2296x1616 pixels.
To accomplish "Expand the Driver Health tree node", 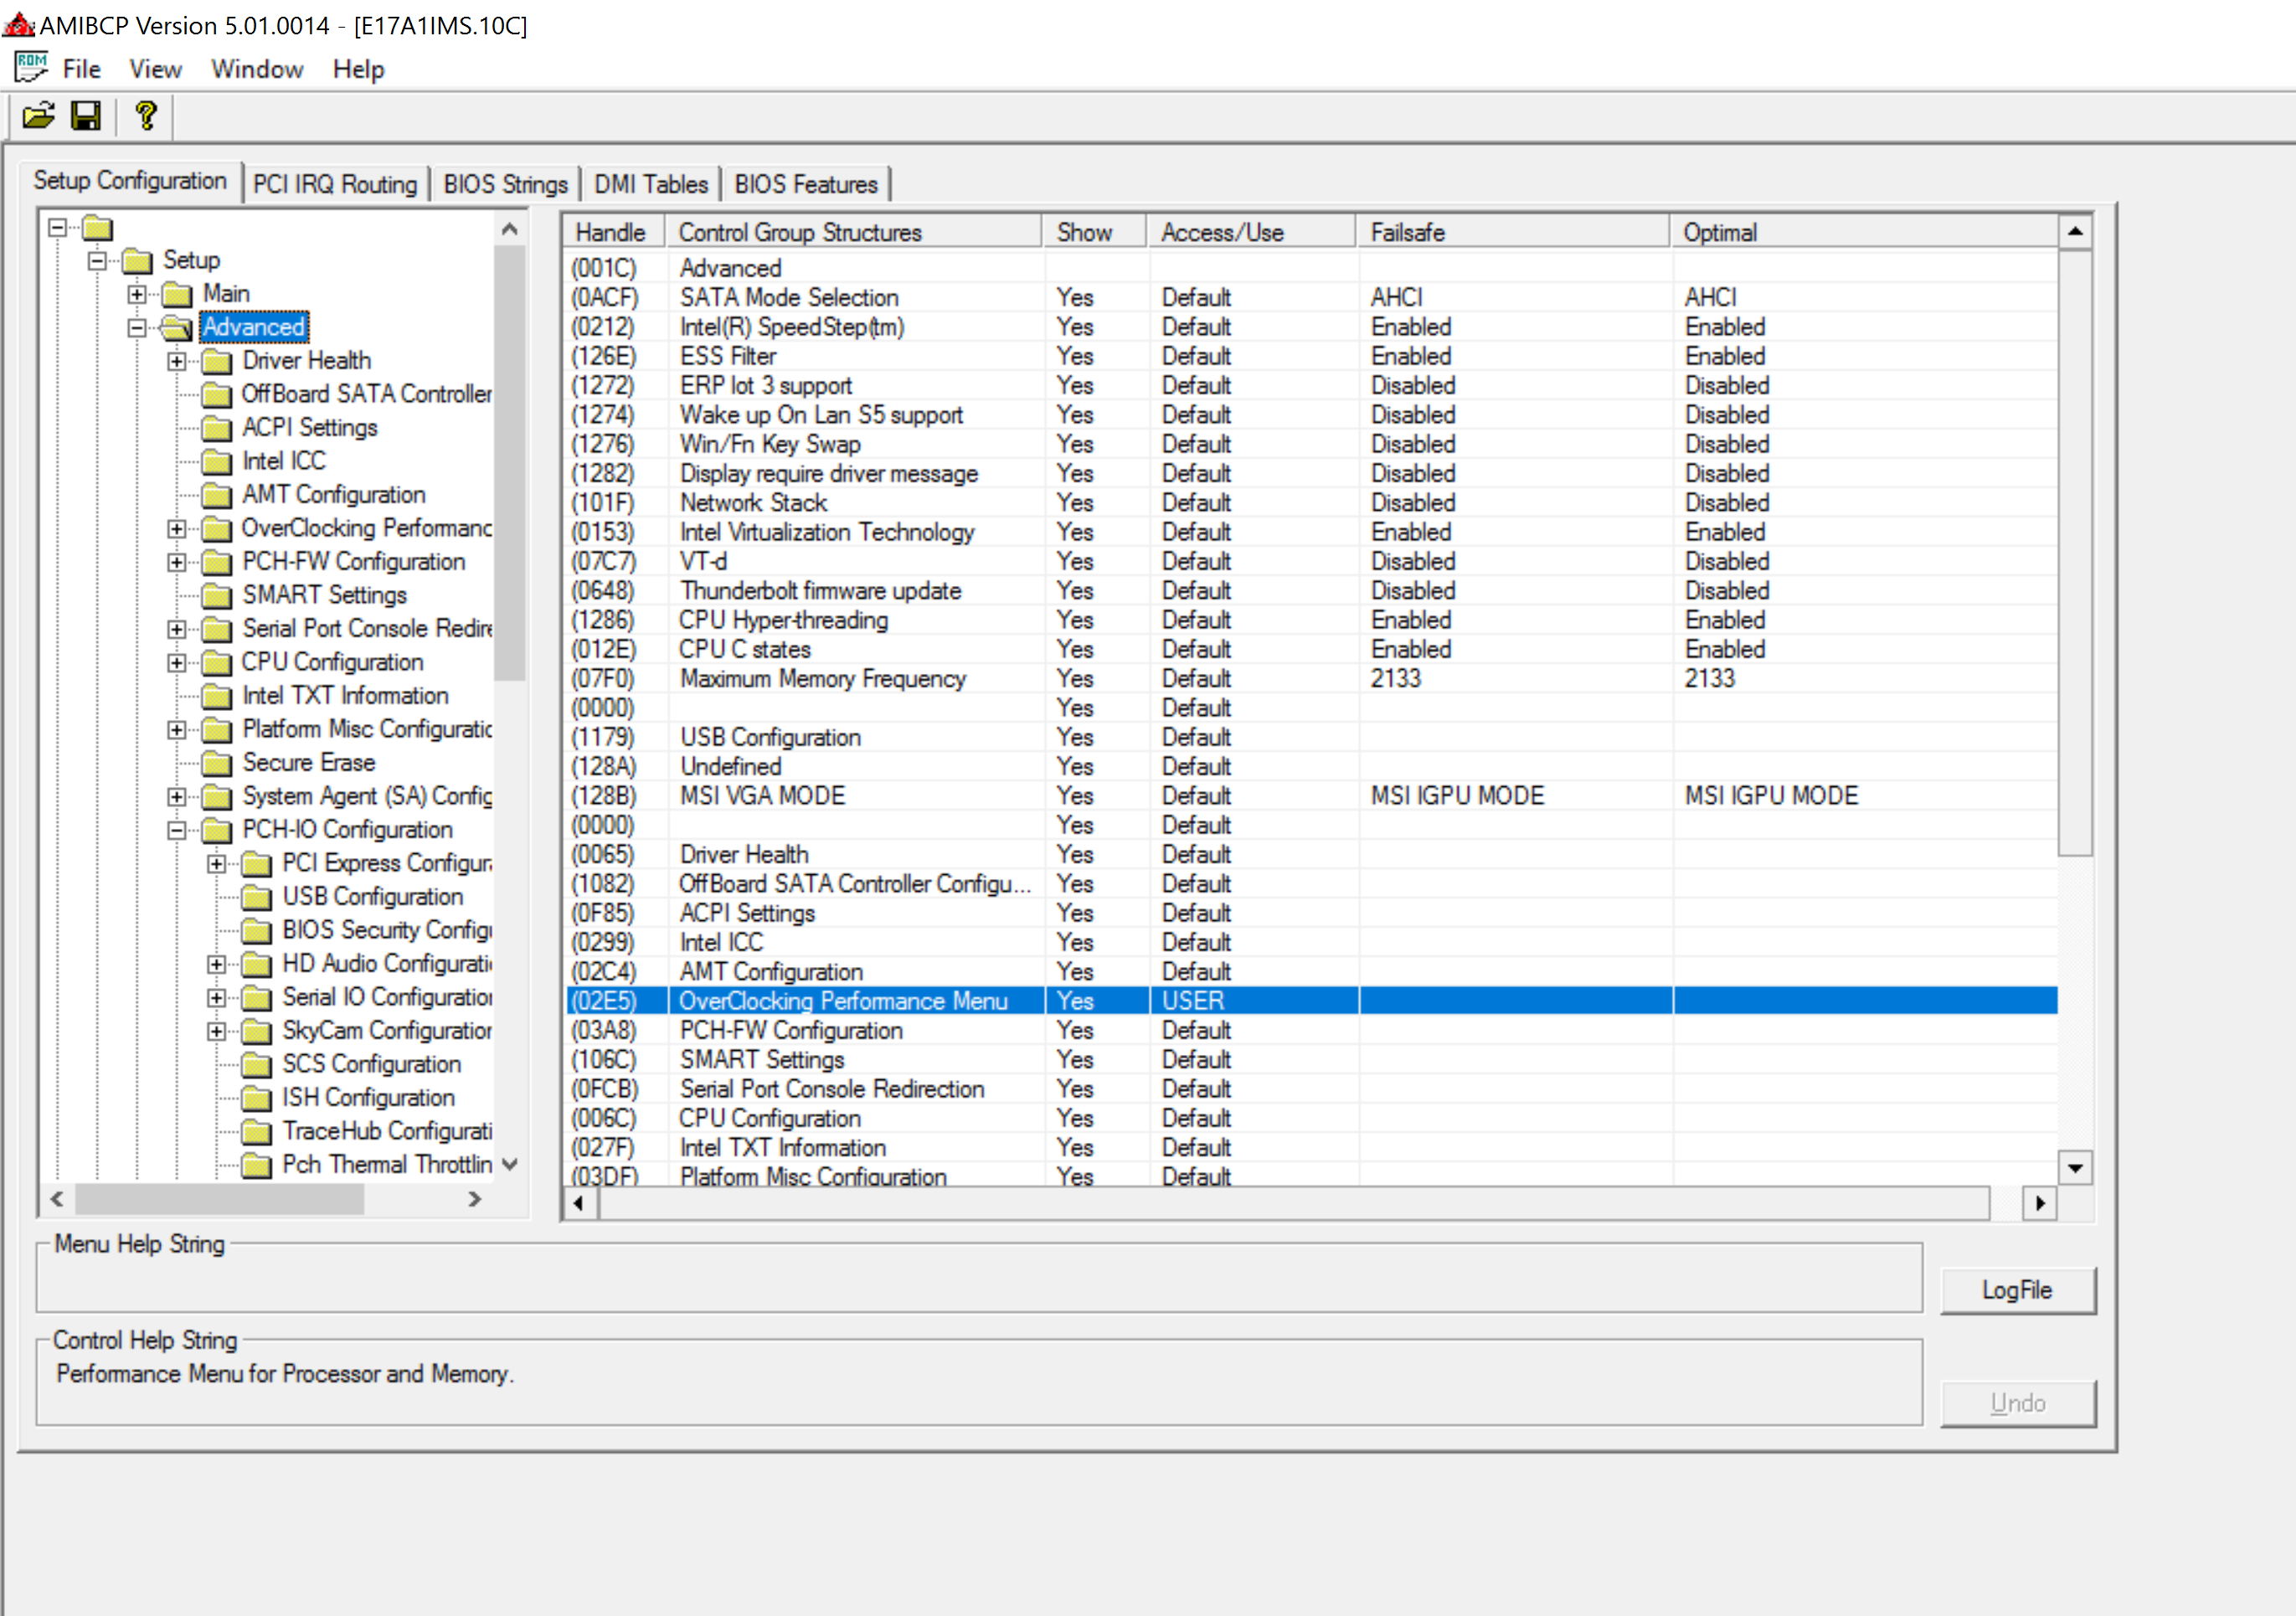I will (177, 361).
